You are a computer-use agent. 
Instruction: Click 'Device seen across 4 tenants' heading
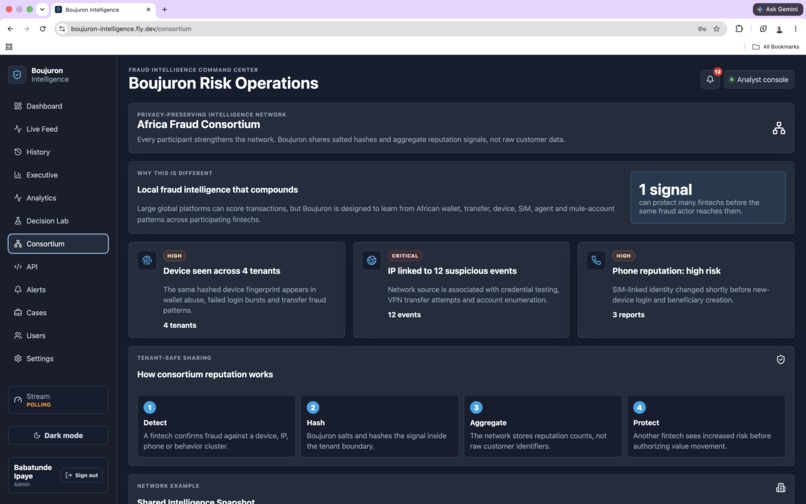[222, 271]
